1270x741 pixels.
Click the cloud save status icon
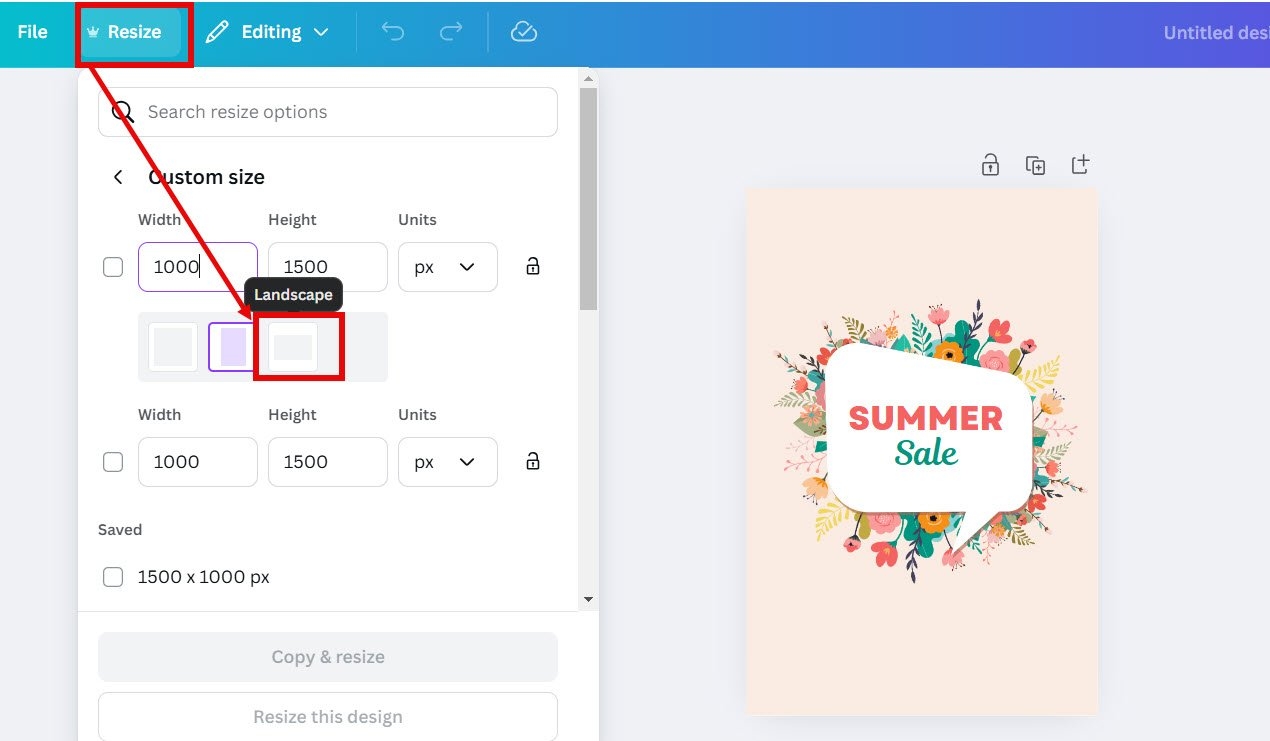tap(523, 32)
